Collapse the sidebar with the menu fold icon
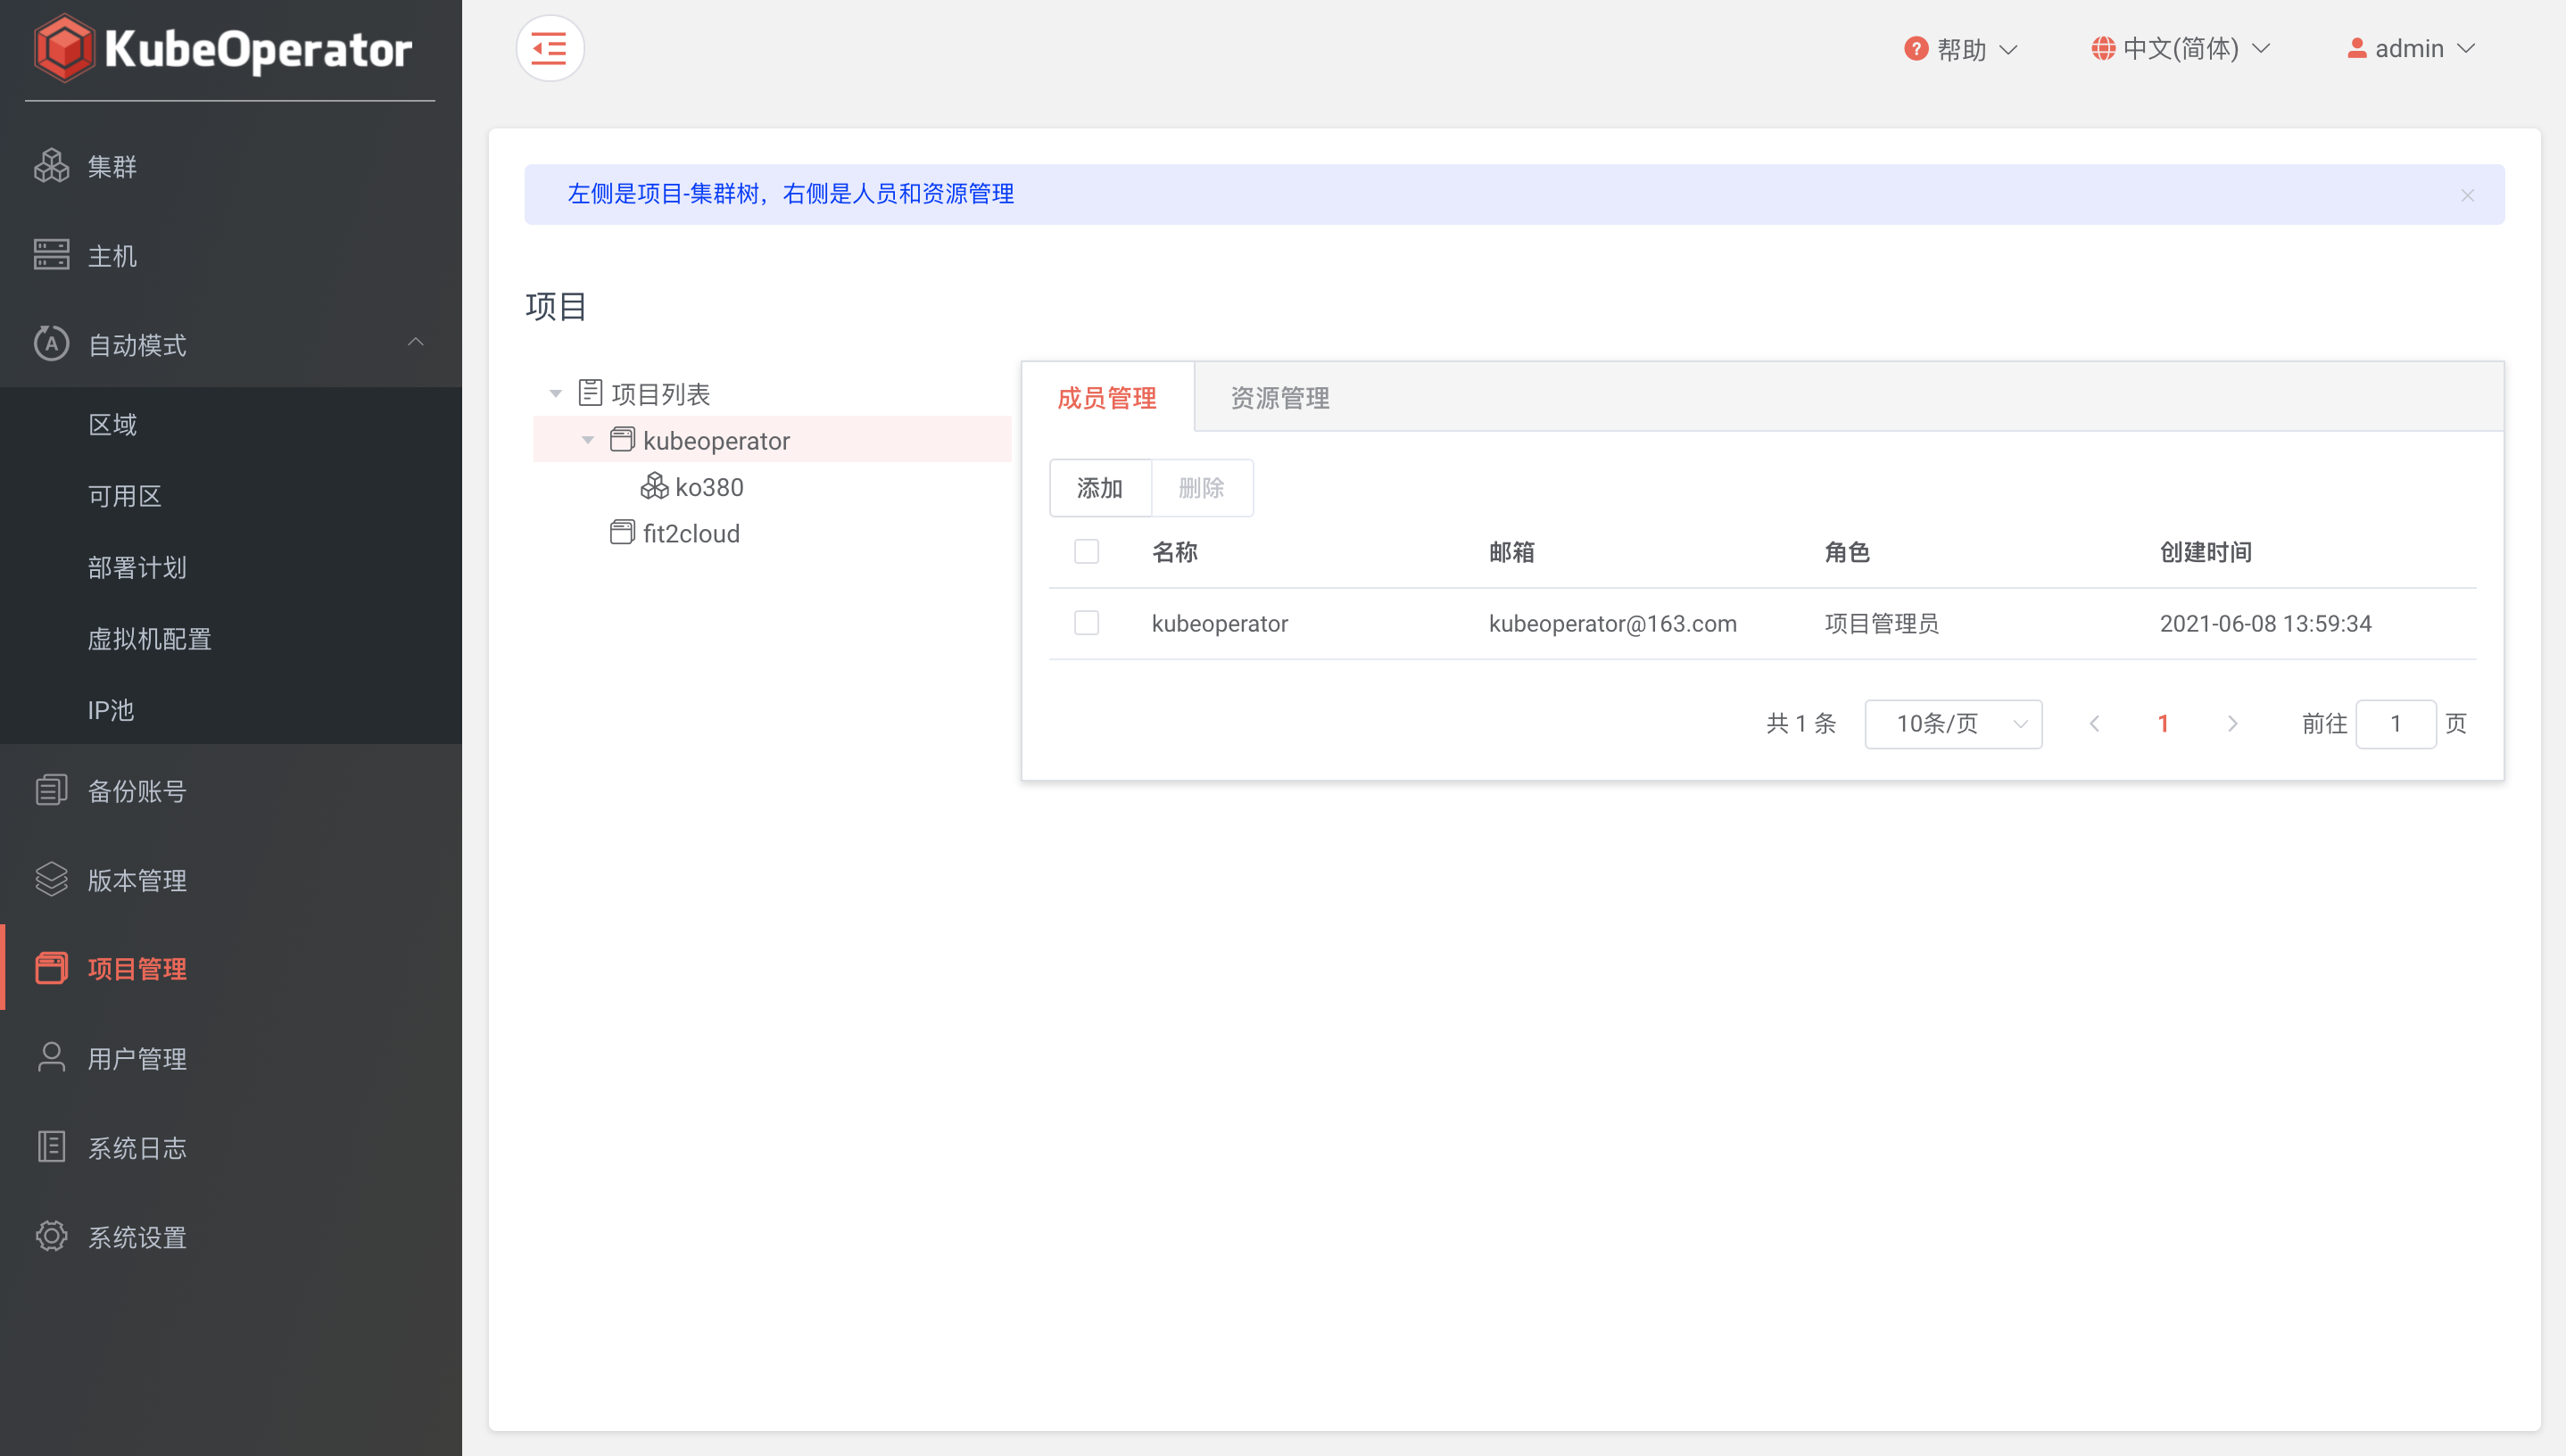The width and height of the screenshot is (2566, 1456). [549, 48]
